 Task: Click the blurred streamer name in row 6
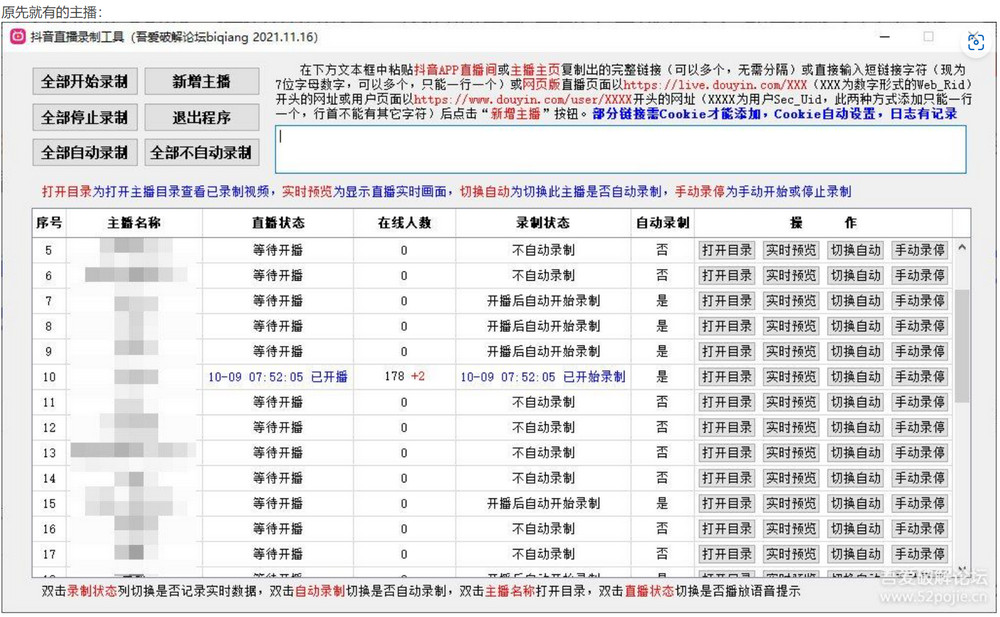tap(135, 276)
